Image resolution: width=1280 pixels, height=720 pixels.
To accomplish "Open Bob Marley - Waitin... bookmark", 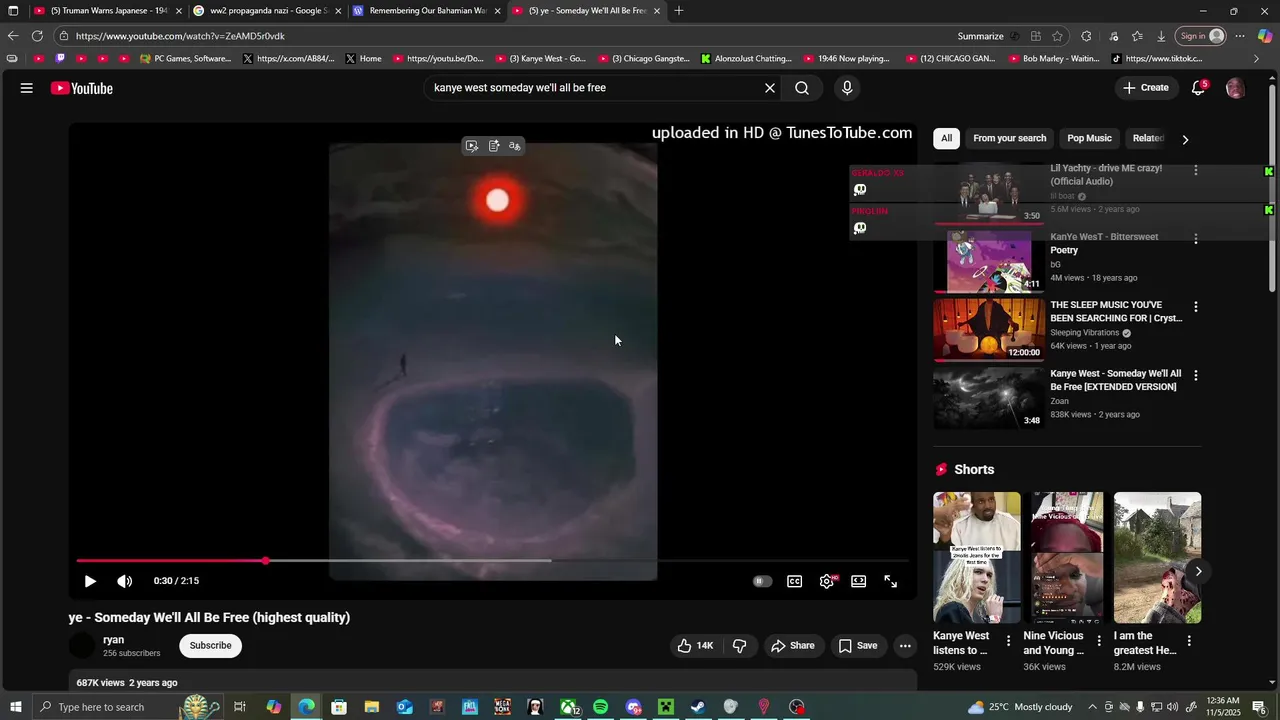I will (1052, 59).
